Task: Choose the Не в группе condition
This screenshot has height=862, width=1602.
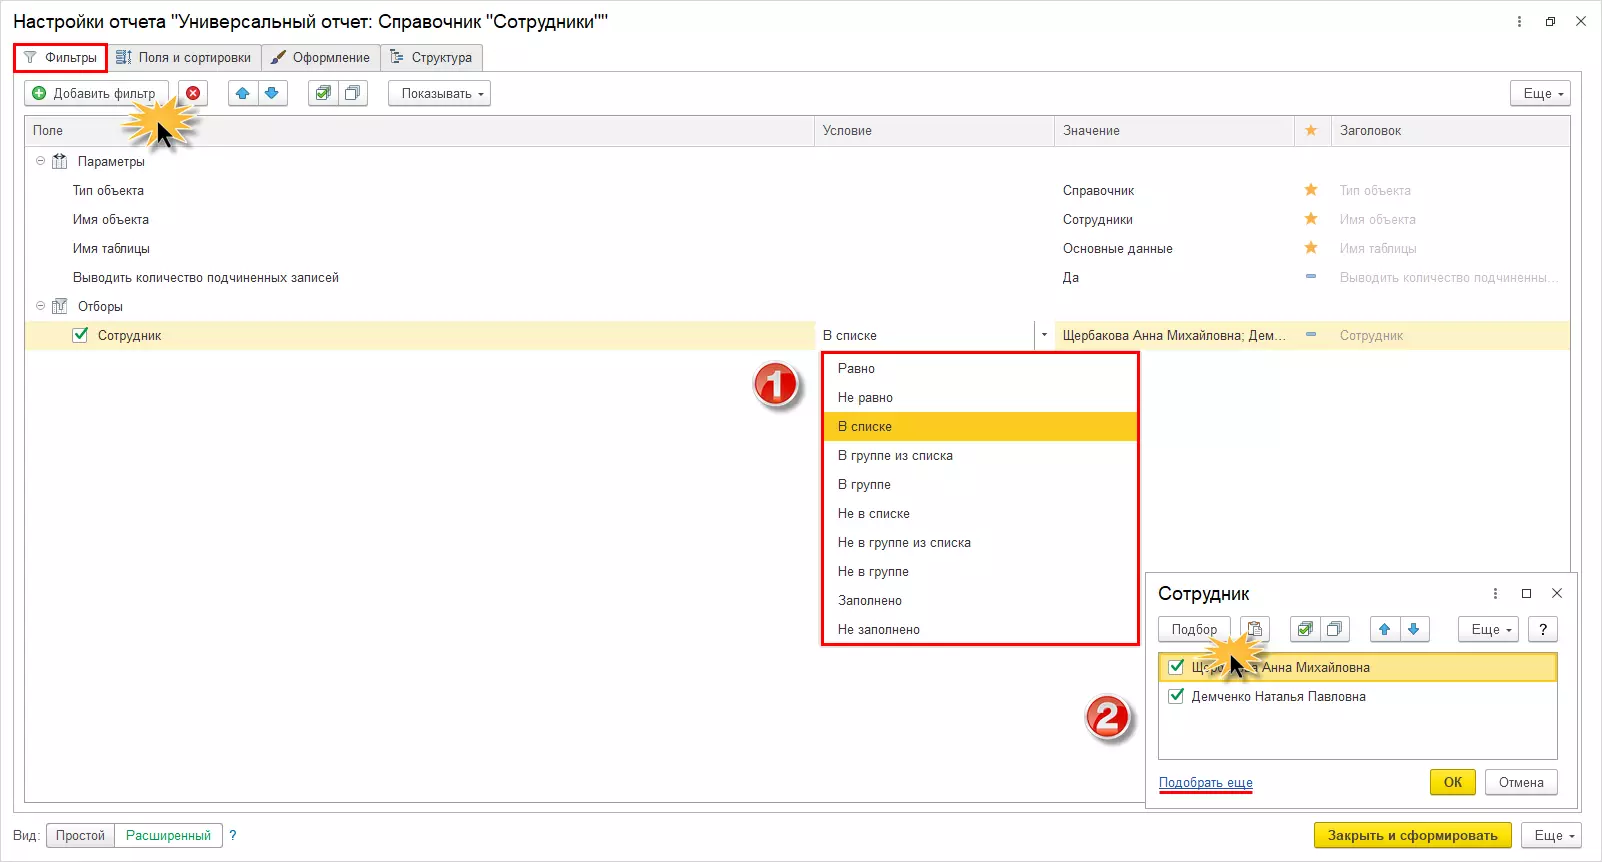Action: click(x=980, y=571)
